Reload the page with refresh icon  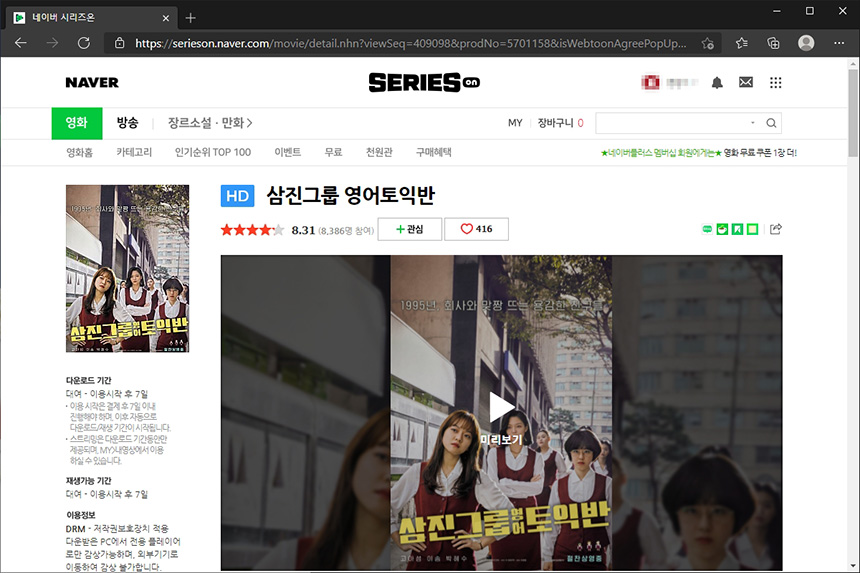click(83, 43)
